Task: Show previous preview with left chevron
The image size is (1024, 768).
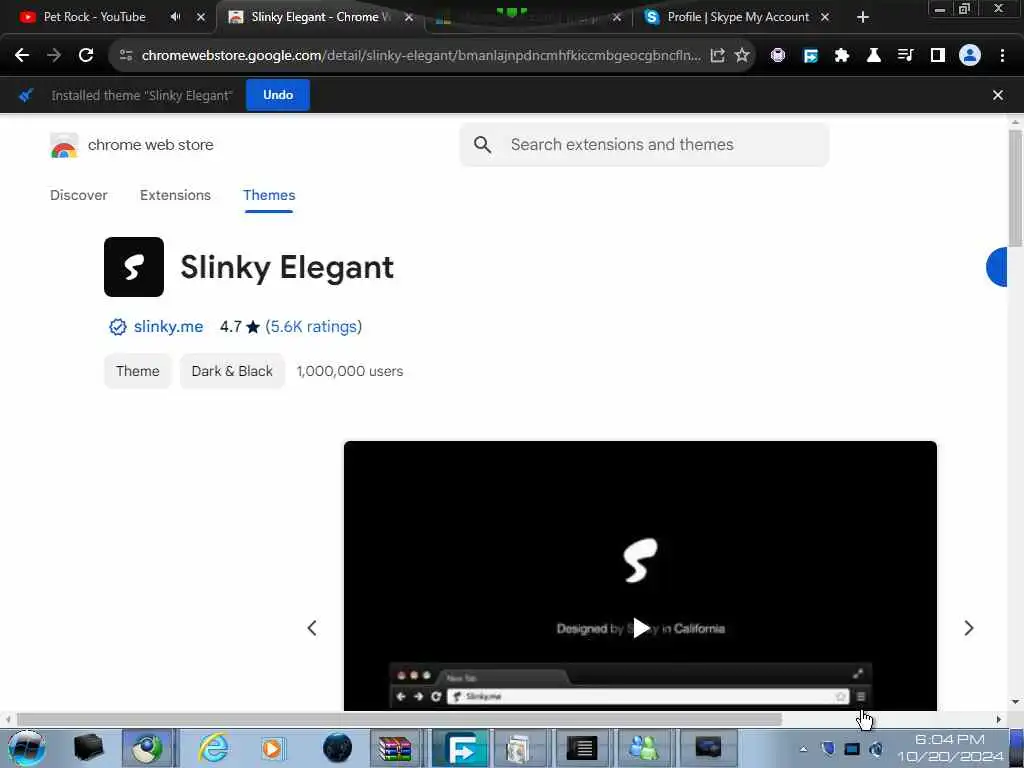Action: click(312, 628)
